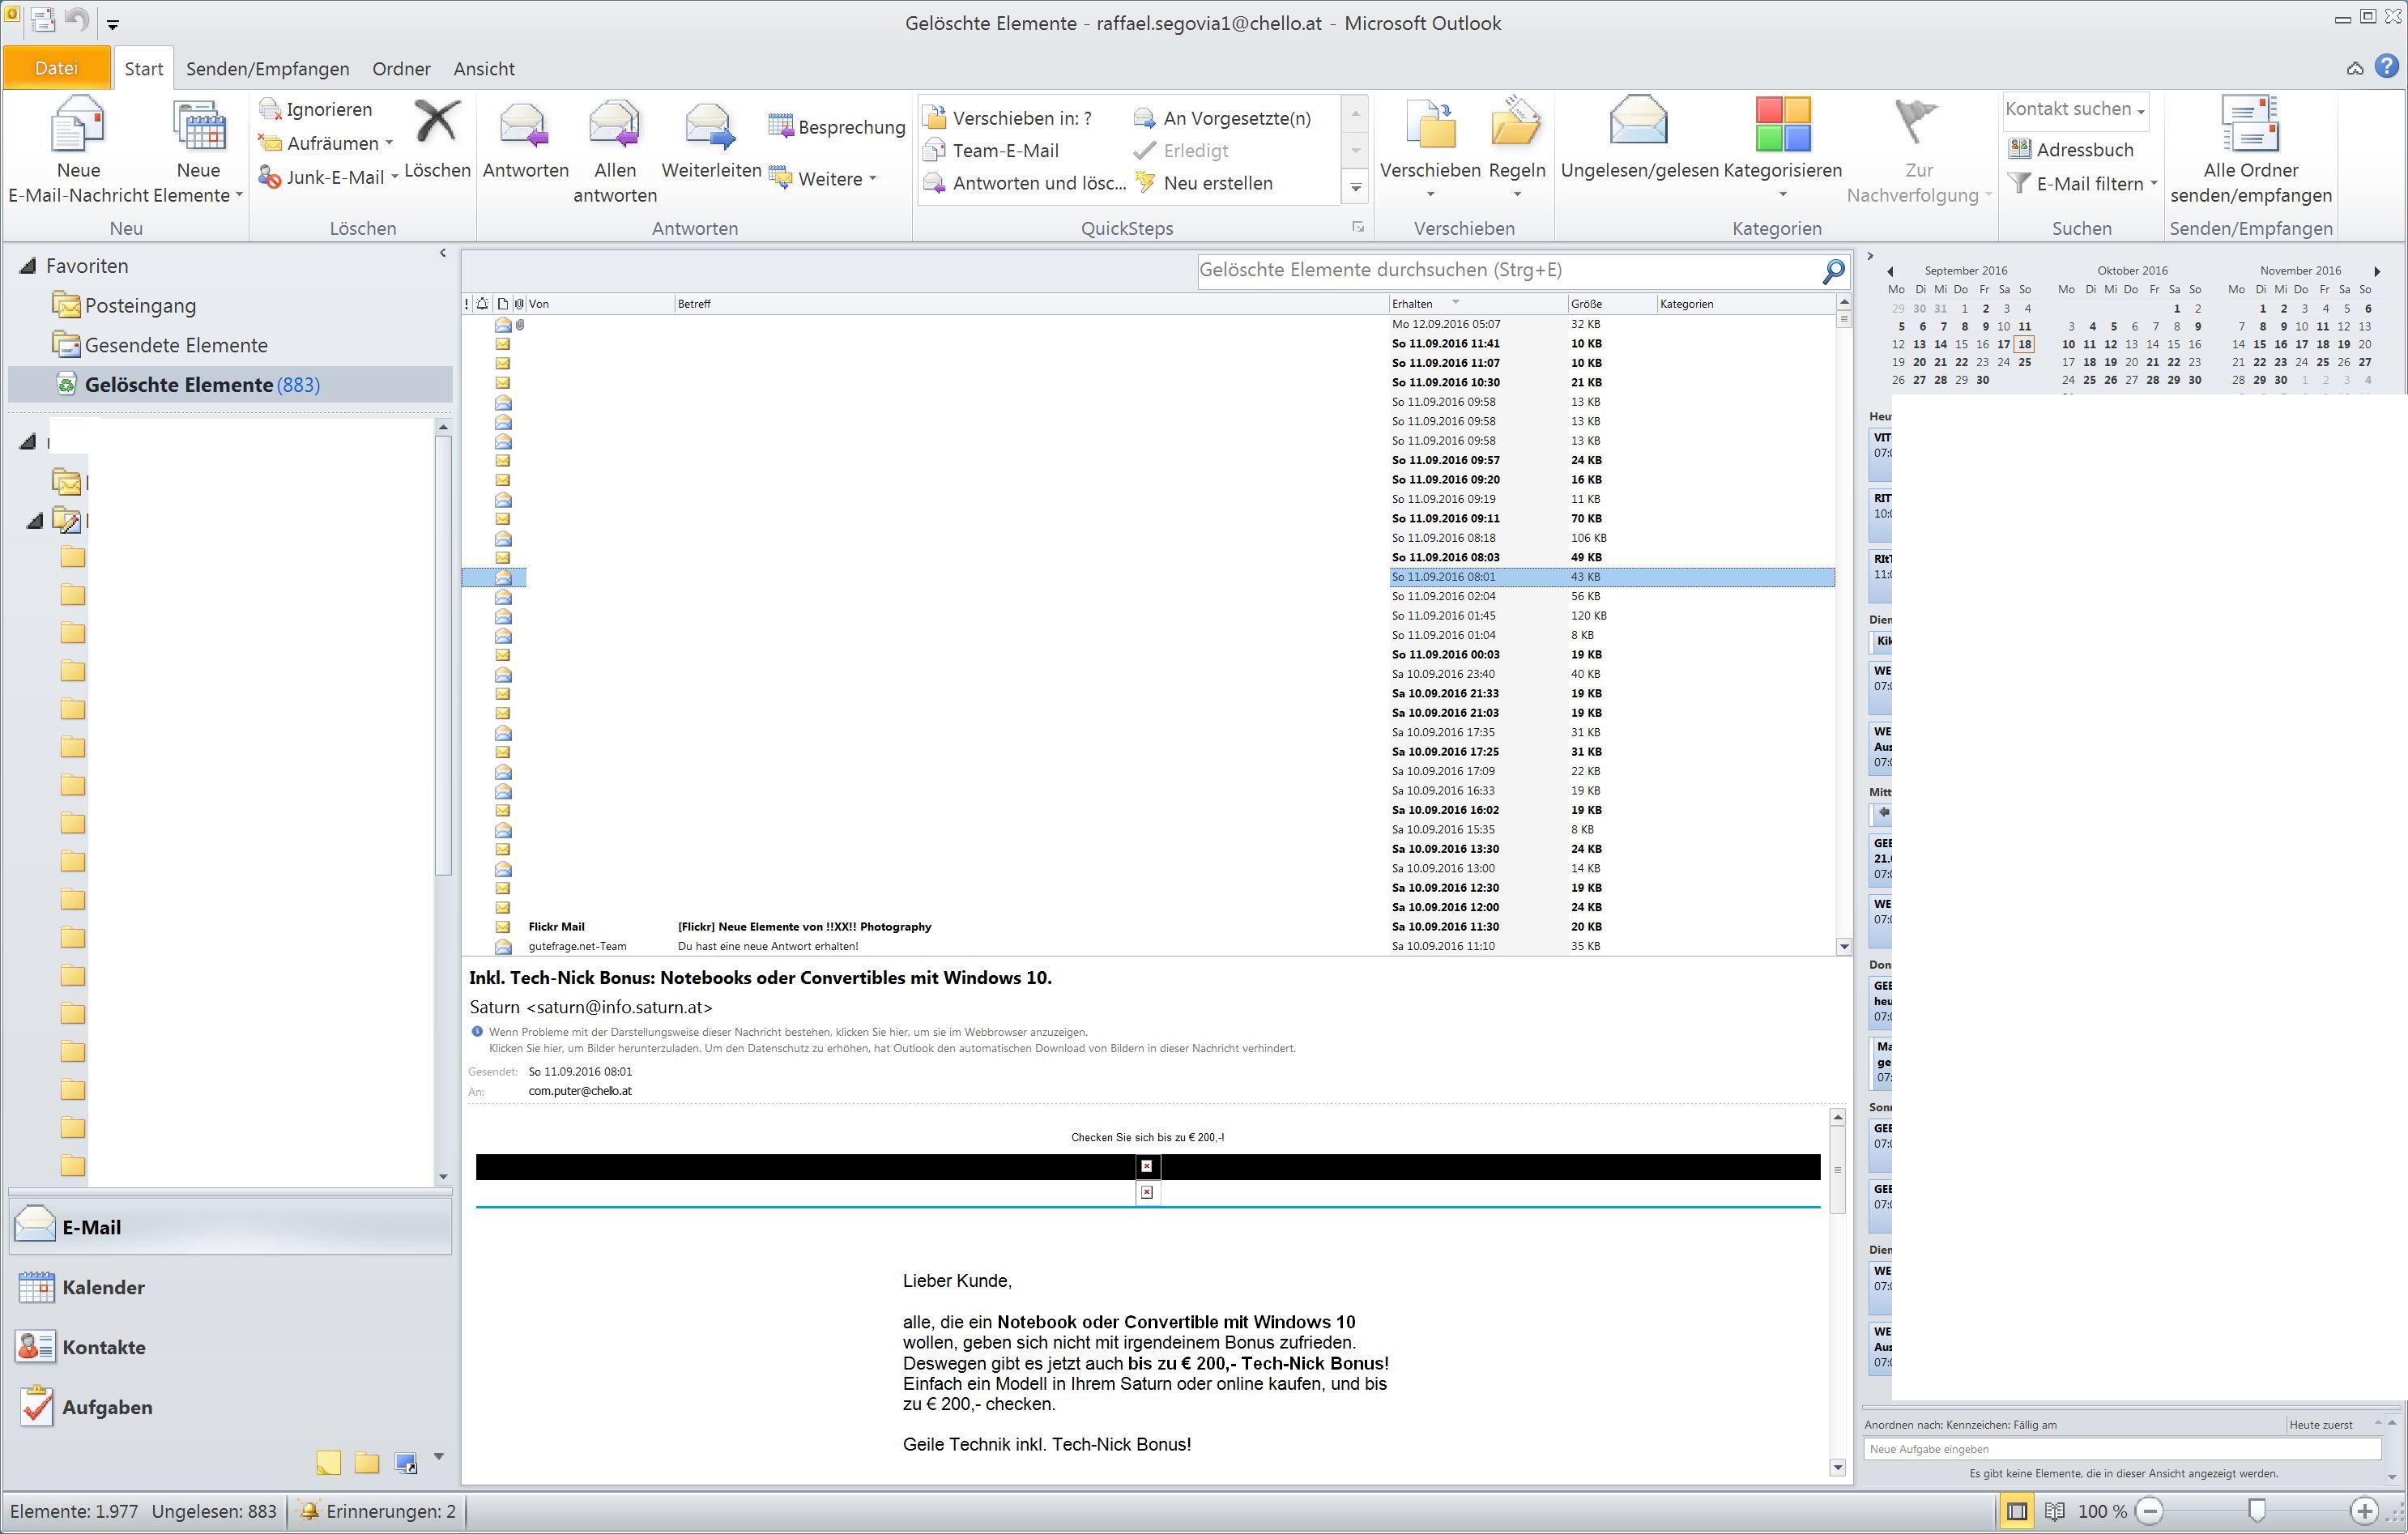2408x1534 pixels.
Task: Click the zoom slider handle in status bar
Action: [x=2256, y=1511]
